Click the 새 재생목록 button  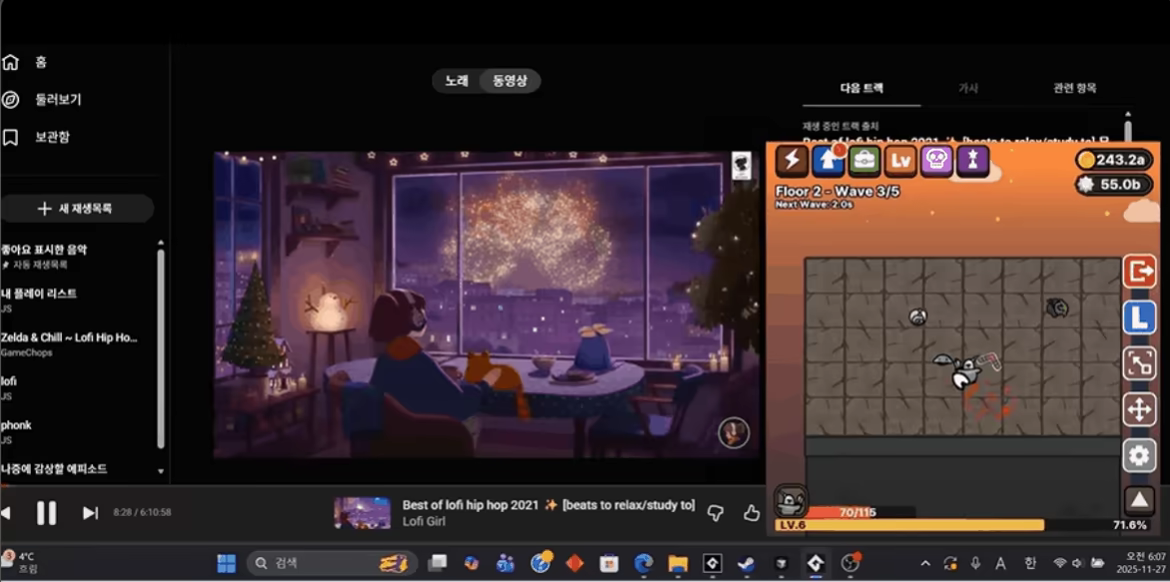pyautogui.click(x=77, y=209)
